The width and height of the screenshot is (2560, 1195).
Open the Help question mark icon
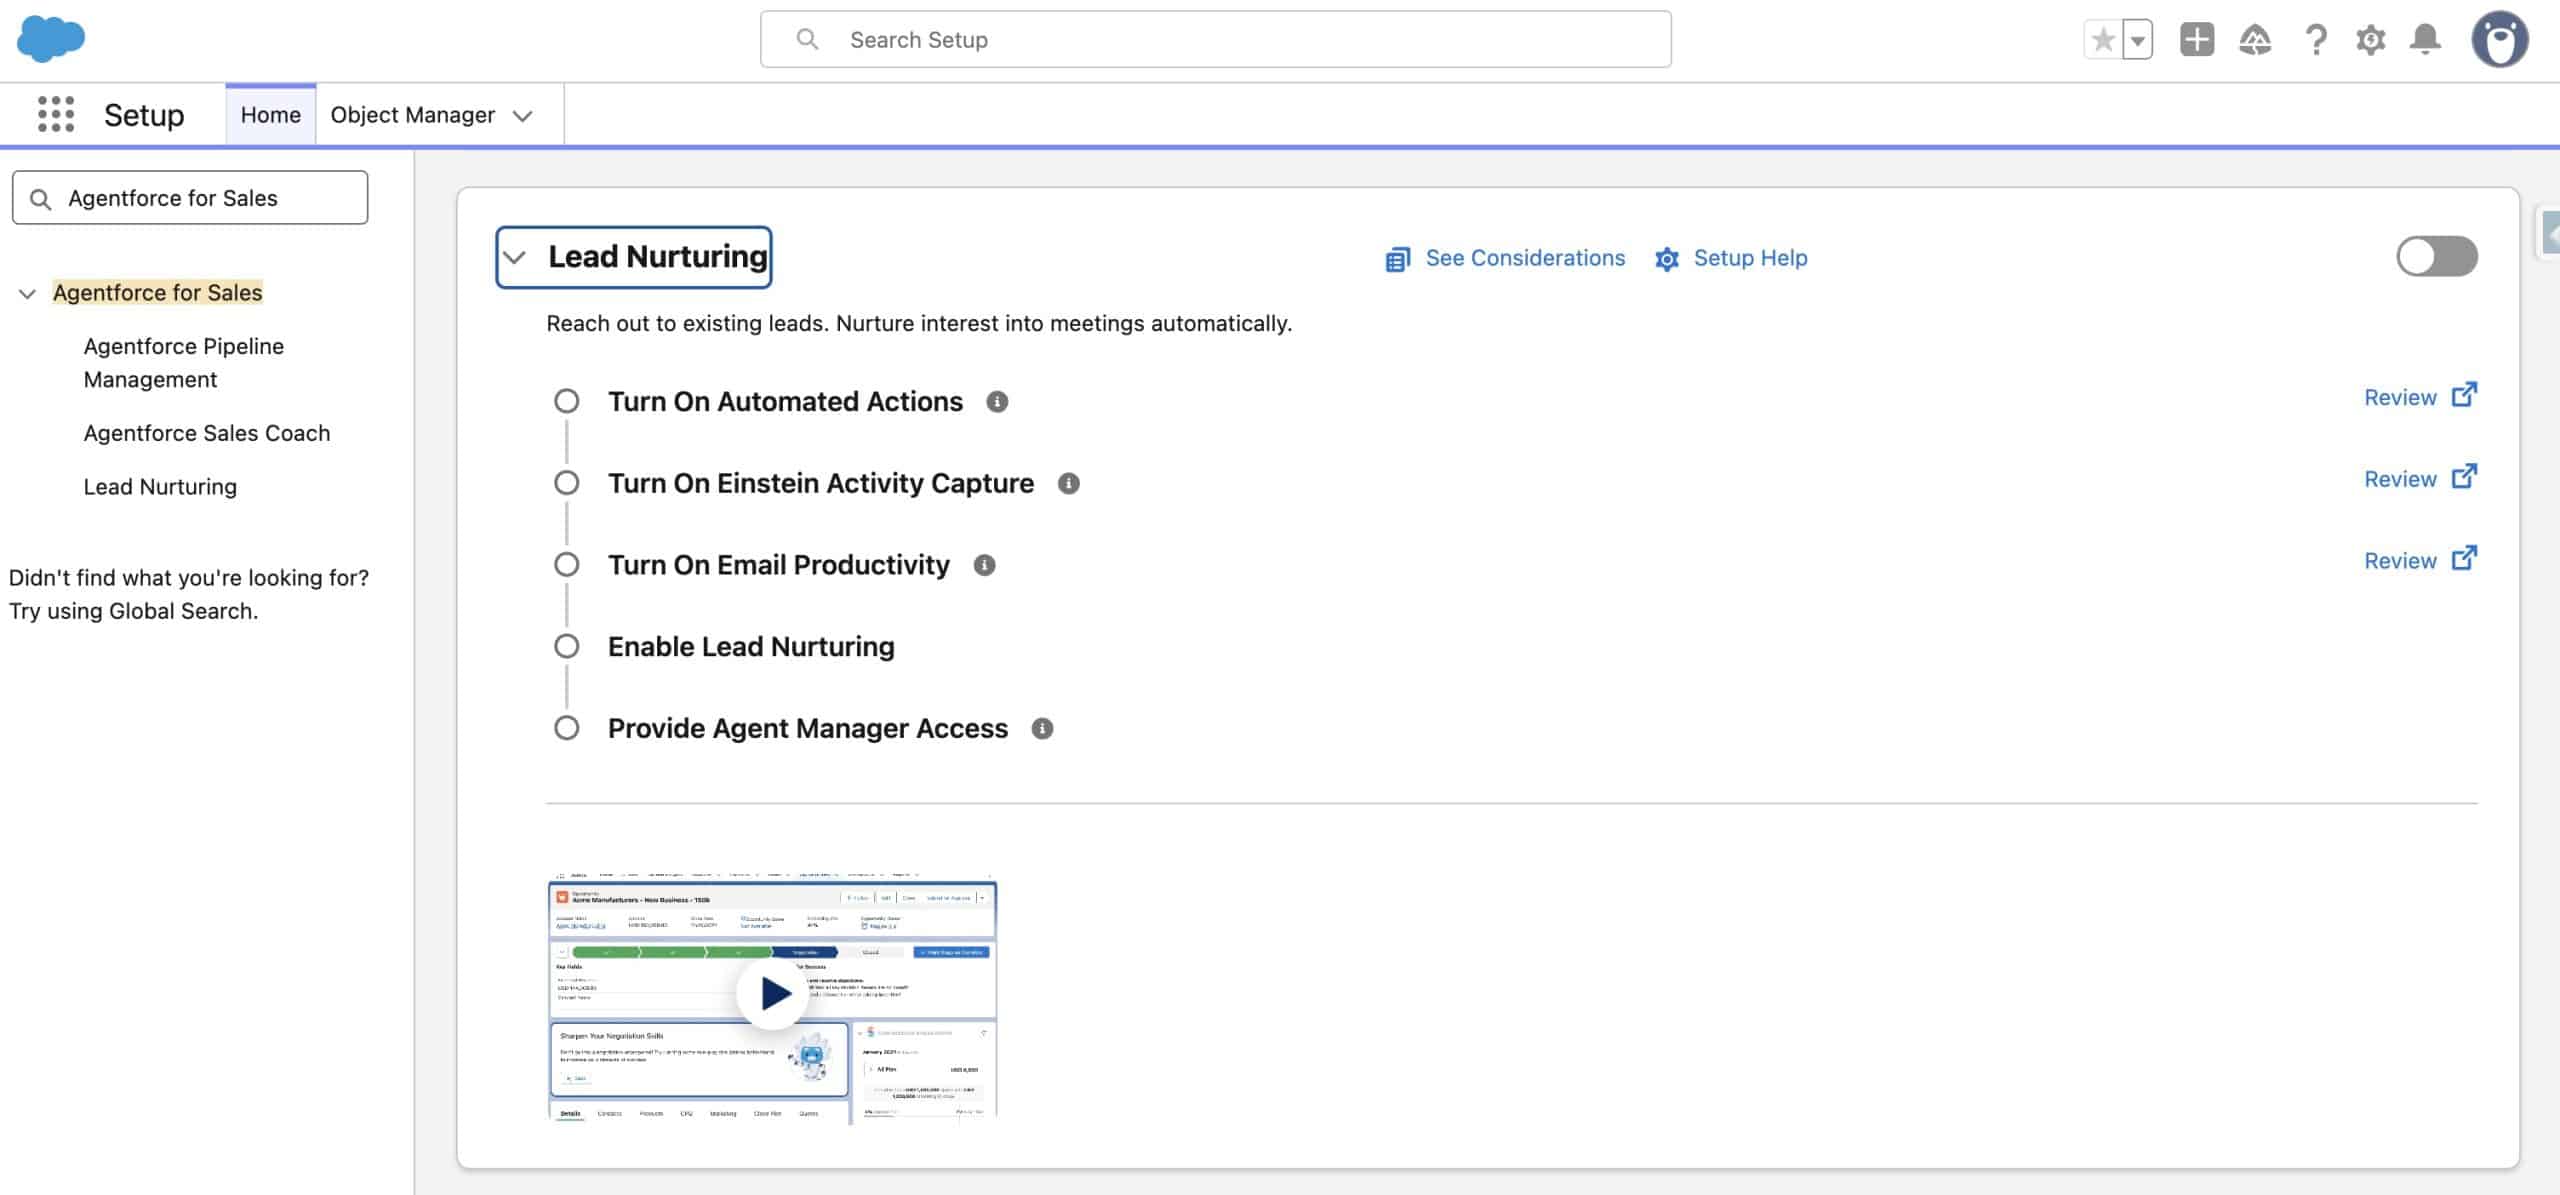click(x=2315, y=40)
